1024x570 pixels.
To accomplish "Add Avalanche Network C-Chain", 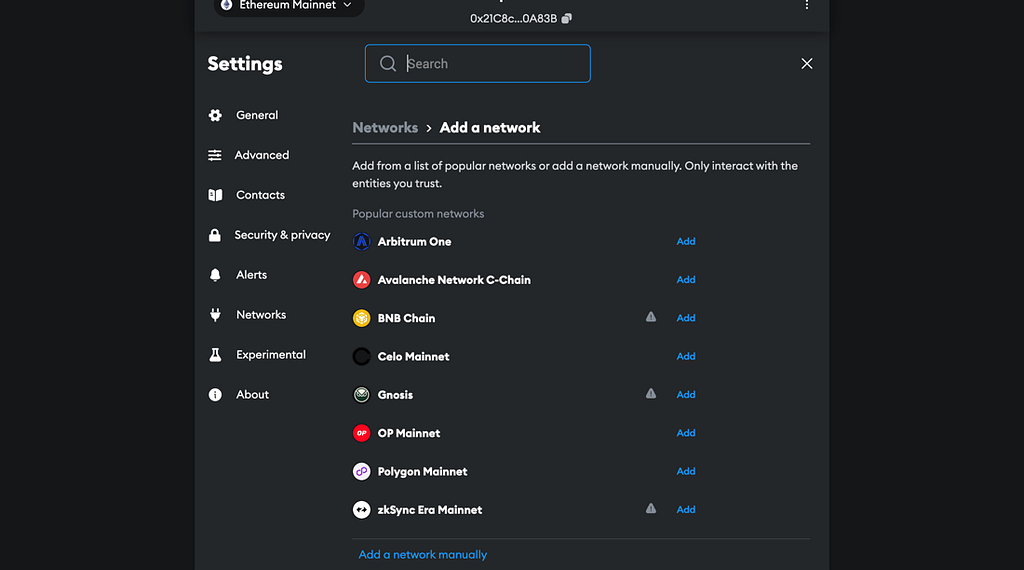I will [x=686, y=279].
